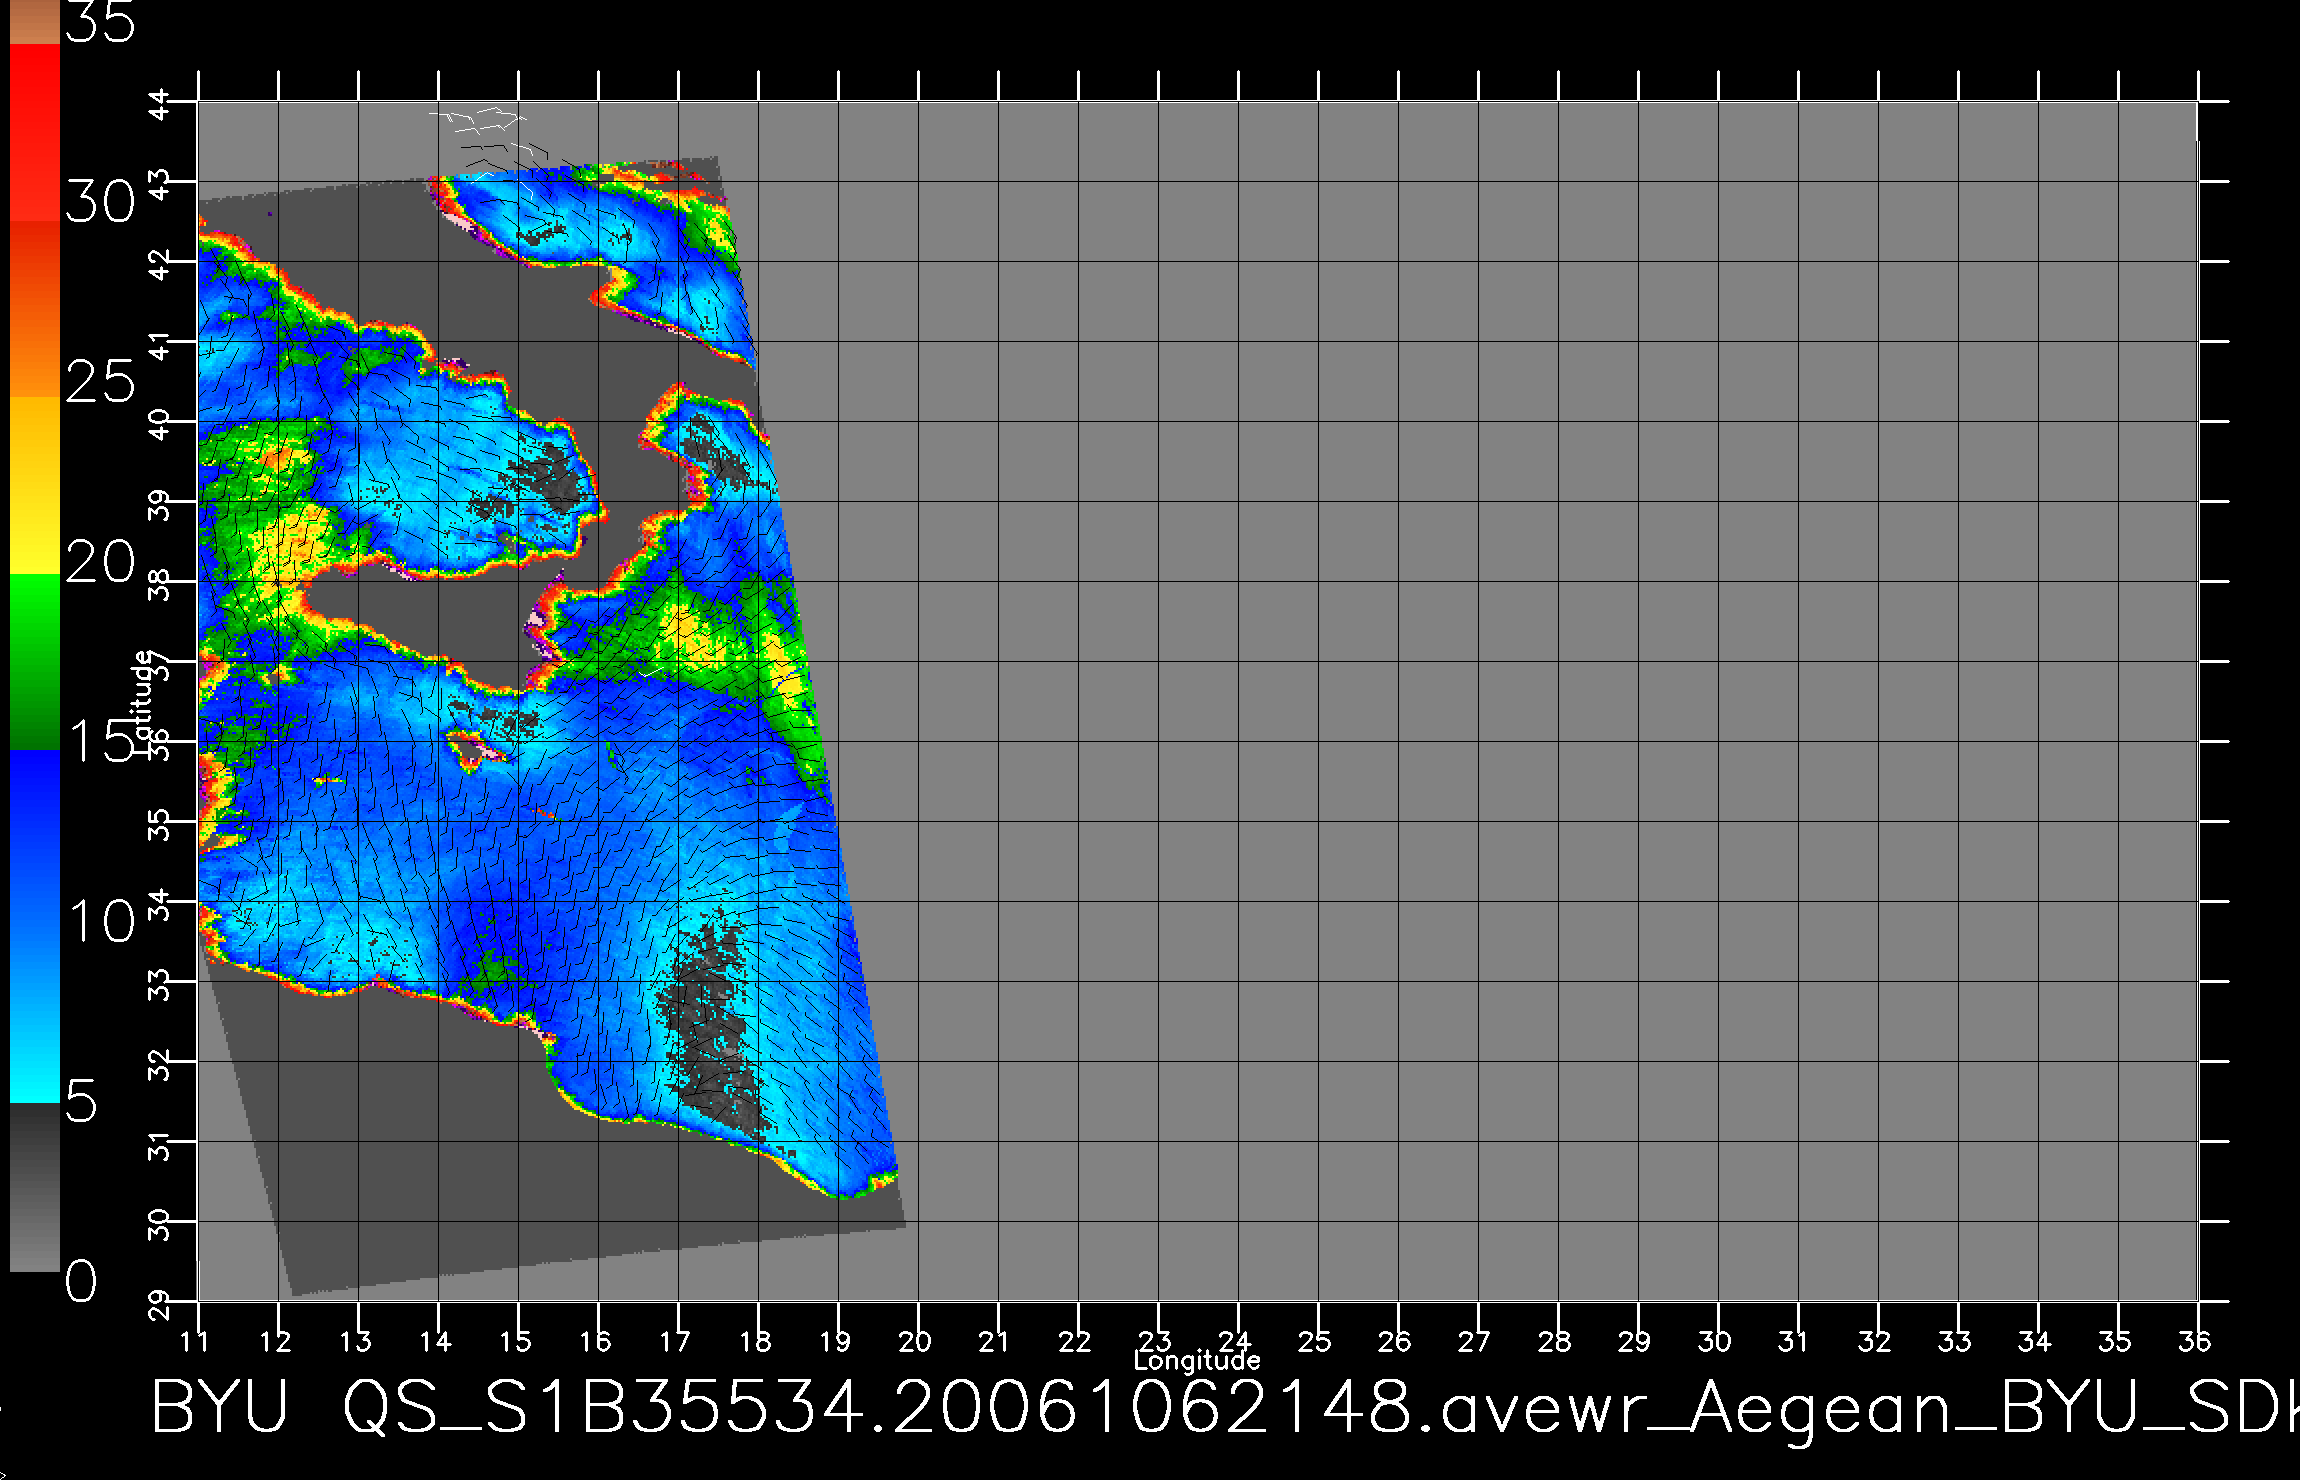
Task: Click latitude tick label '40'
Action: point(160,426)
